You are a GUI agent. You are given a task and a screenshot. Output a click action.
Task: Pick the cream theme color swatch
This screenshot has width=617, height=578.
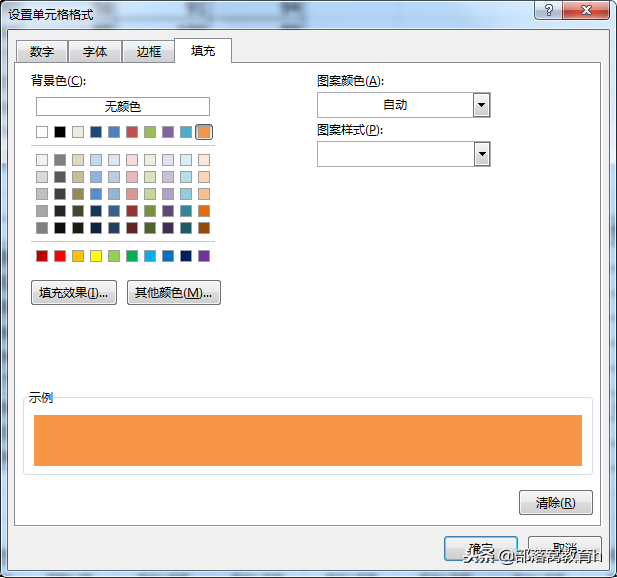pyautogui.click(x=78, y=132)
